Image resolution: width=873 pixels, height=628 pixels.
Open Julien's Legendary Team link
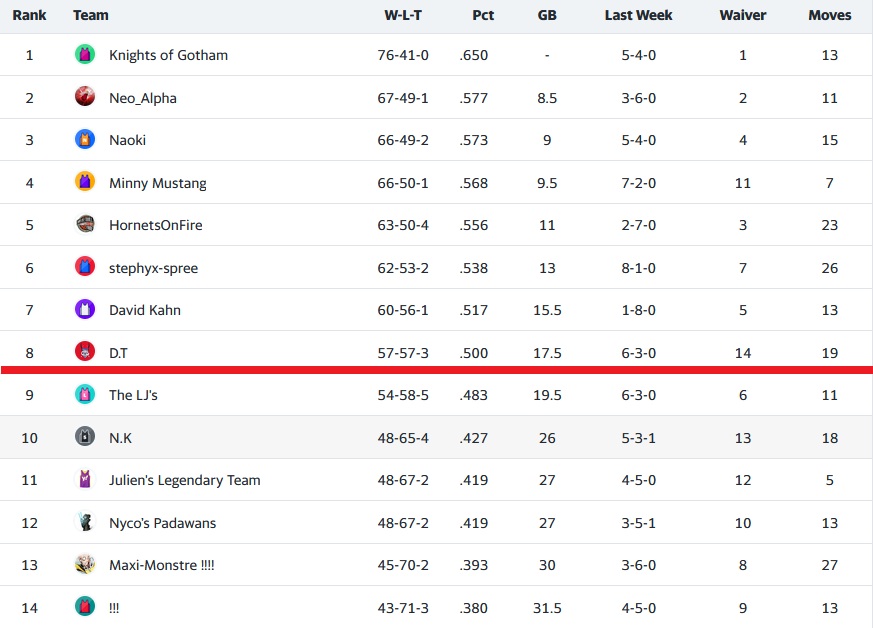(184, 480)
